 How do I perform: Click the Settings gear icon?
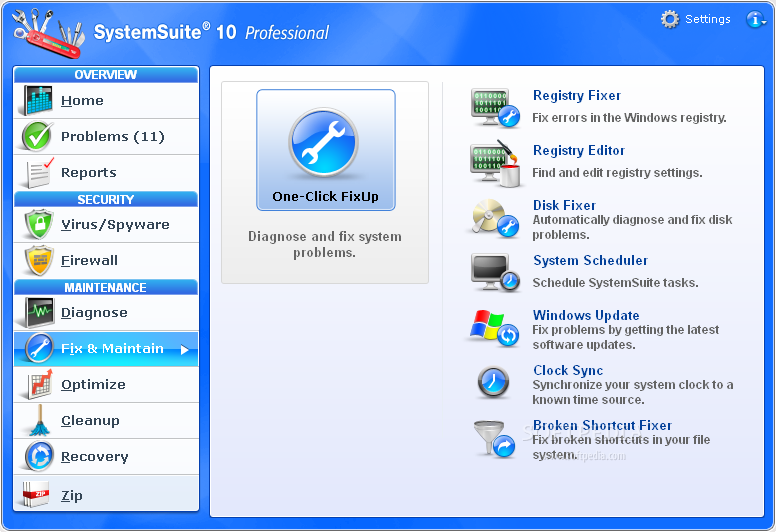coord(670,19)
